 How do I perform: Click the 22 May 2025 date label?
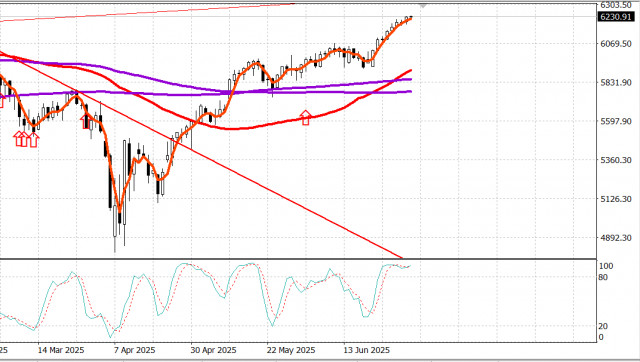291,350
